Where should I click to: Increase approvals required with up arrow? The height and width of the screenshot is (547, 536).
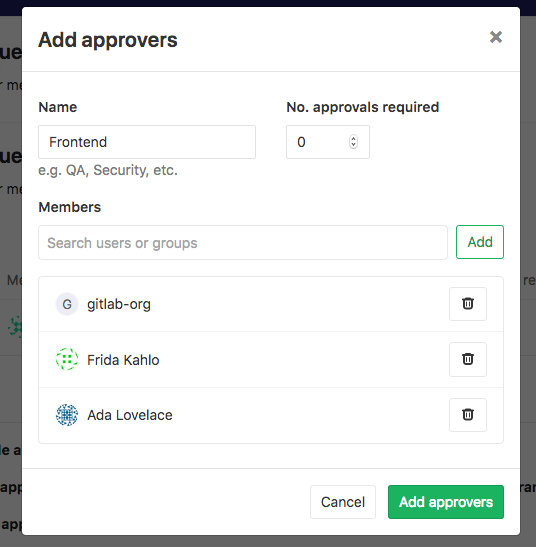[x=353, y=138]
